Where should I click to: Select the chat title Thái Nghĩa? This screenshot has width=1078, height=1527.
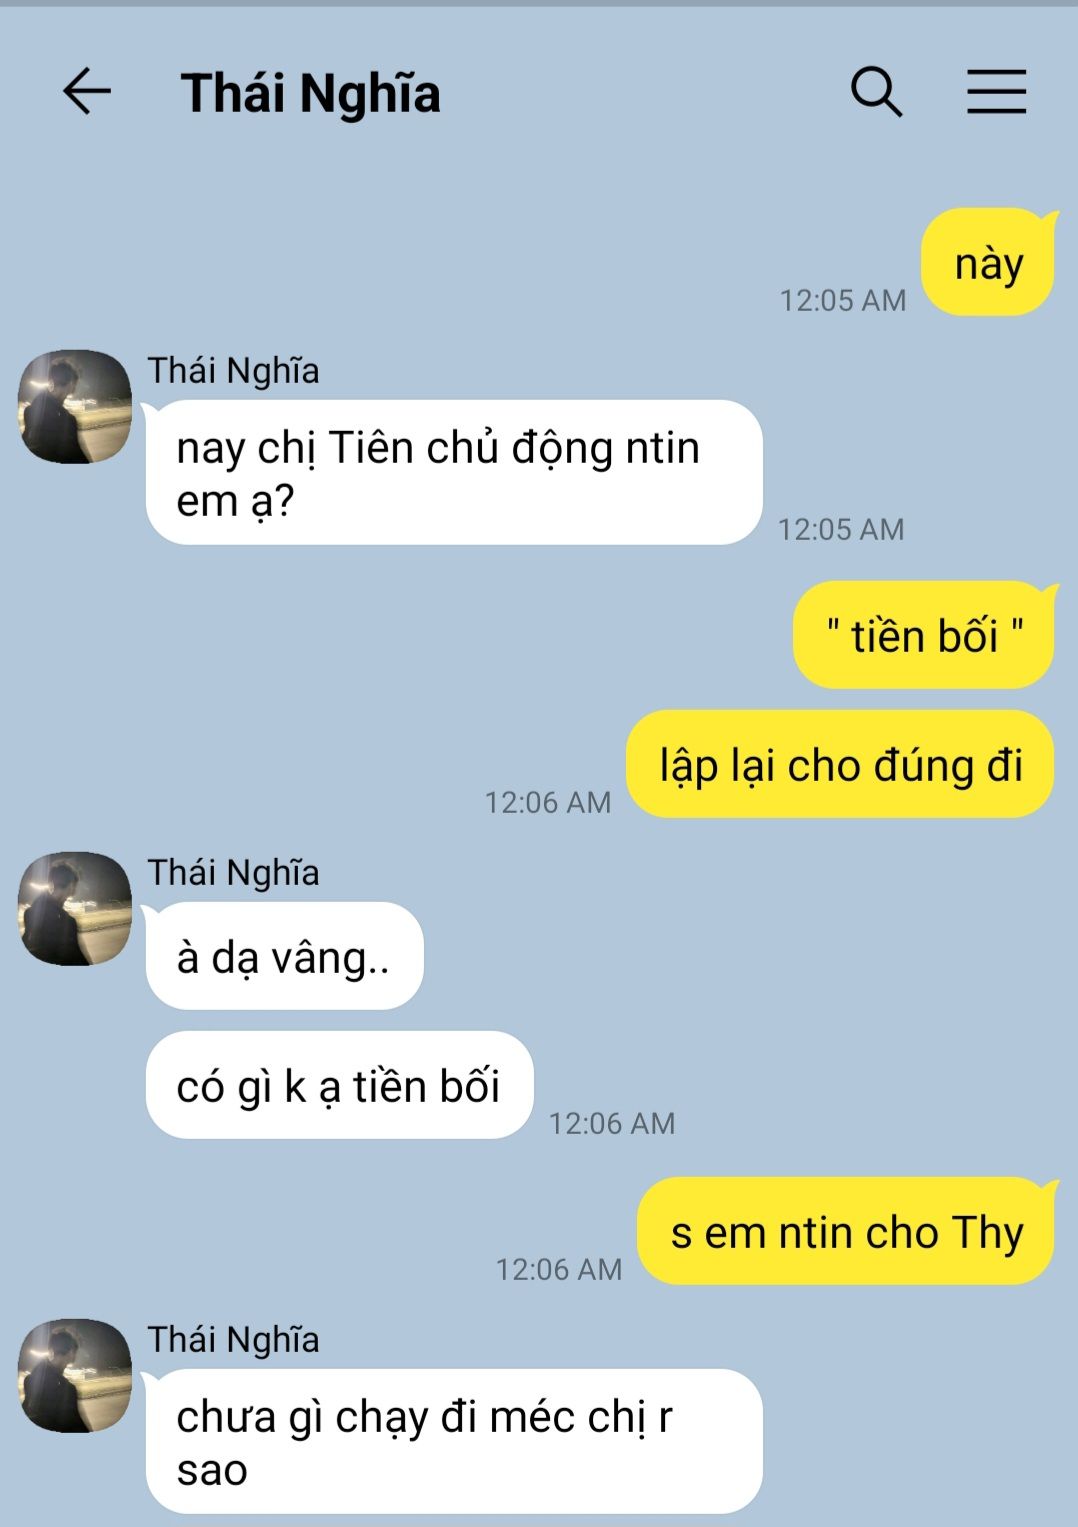point(310,94)
